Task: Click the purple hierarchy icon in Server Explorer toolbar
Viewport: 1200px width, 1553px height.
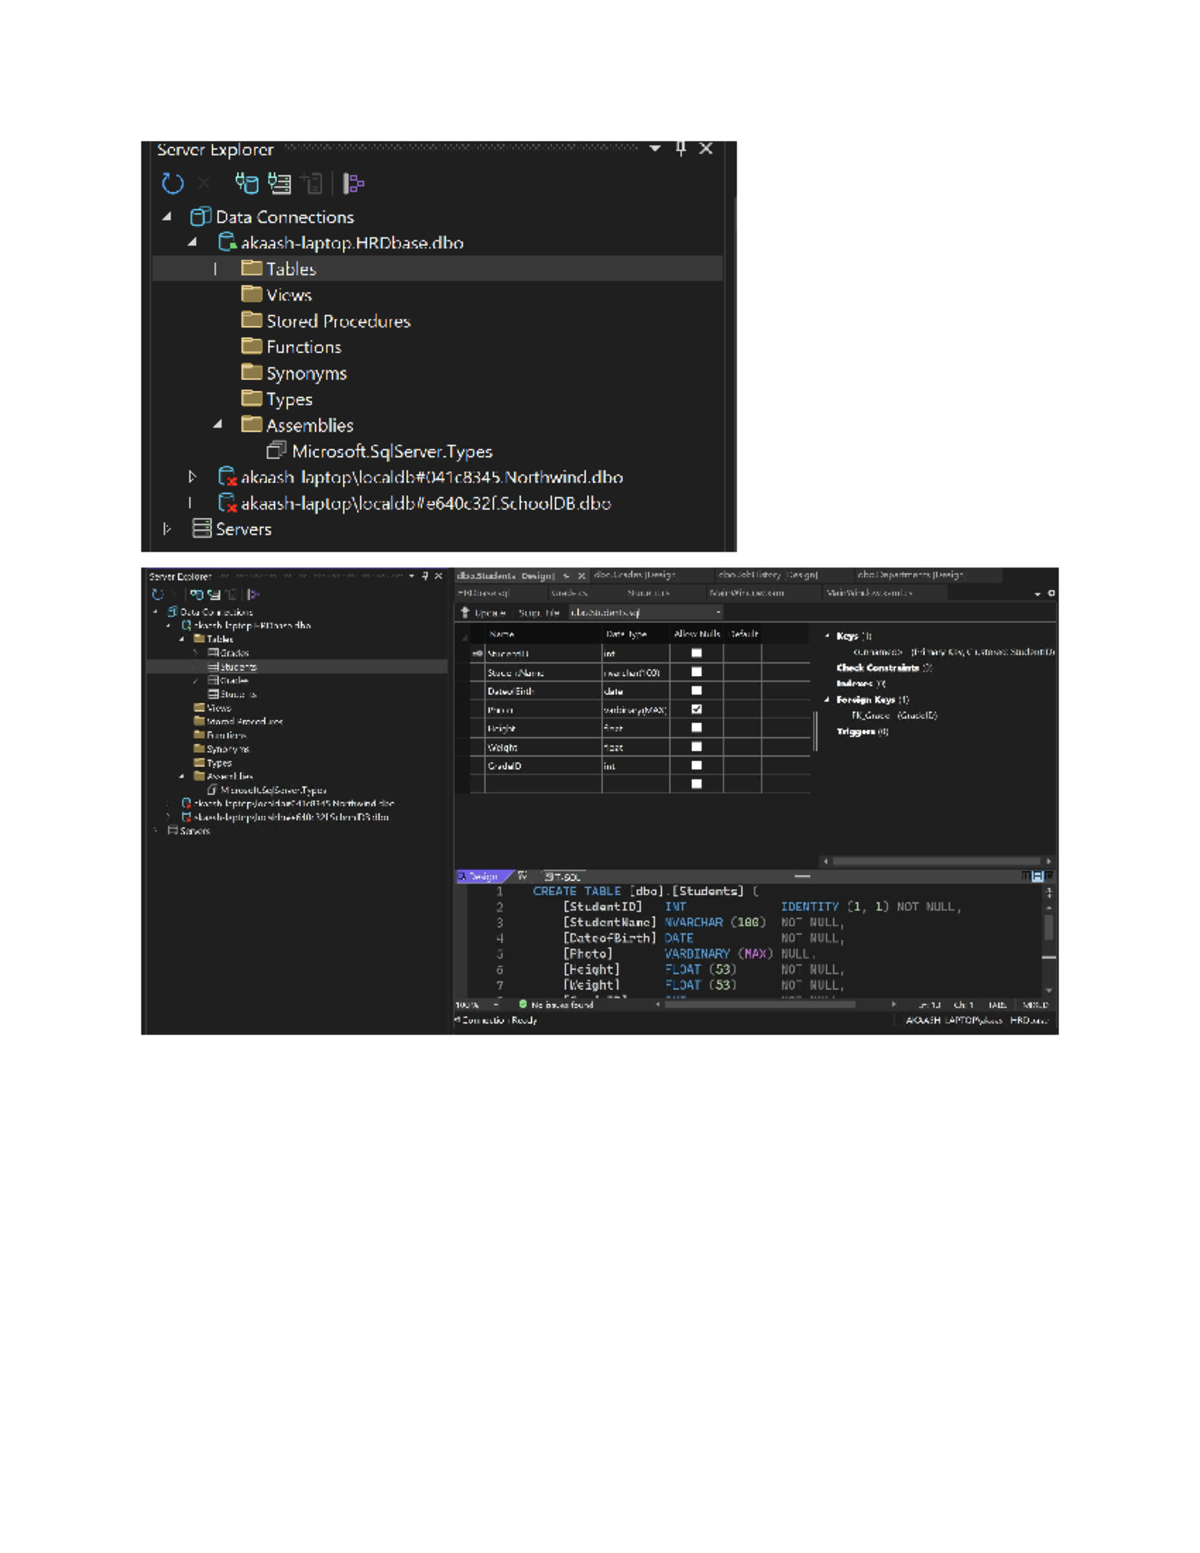Action: point(352,182)
